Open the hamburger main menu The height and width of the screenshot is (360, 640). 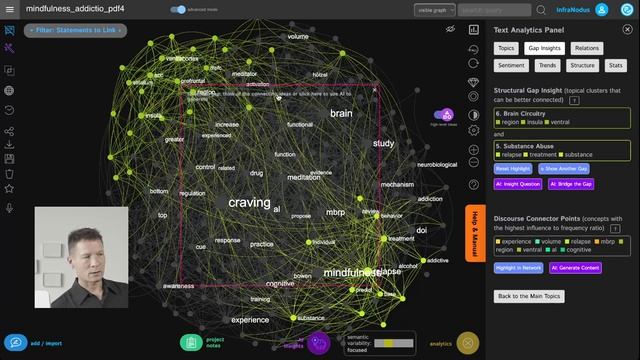click(x=9, y=9)
